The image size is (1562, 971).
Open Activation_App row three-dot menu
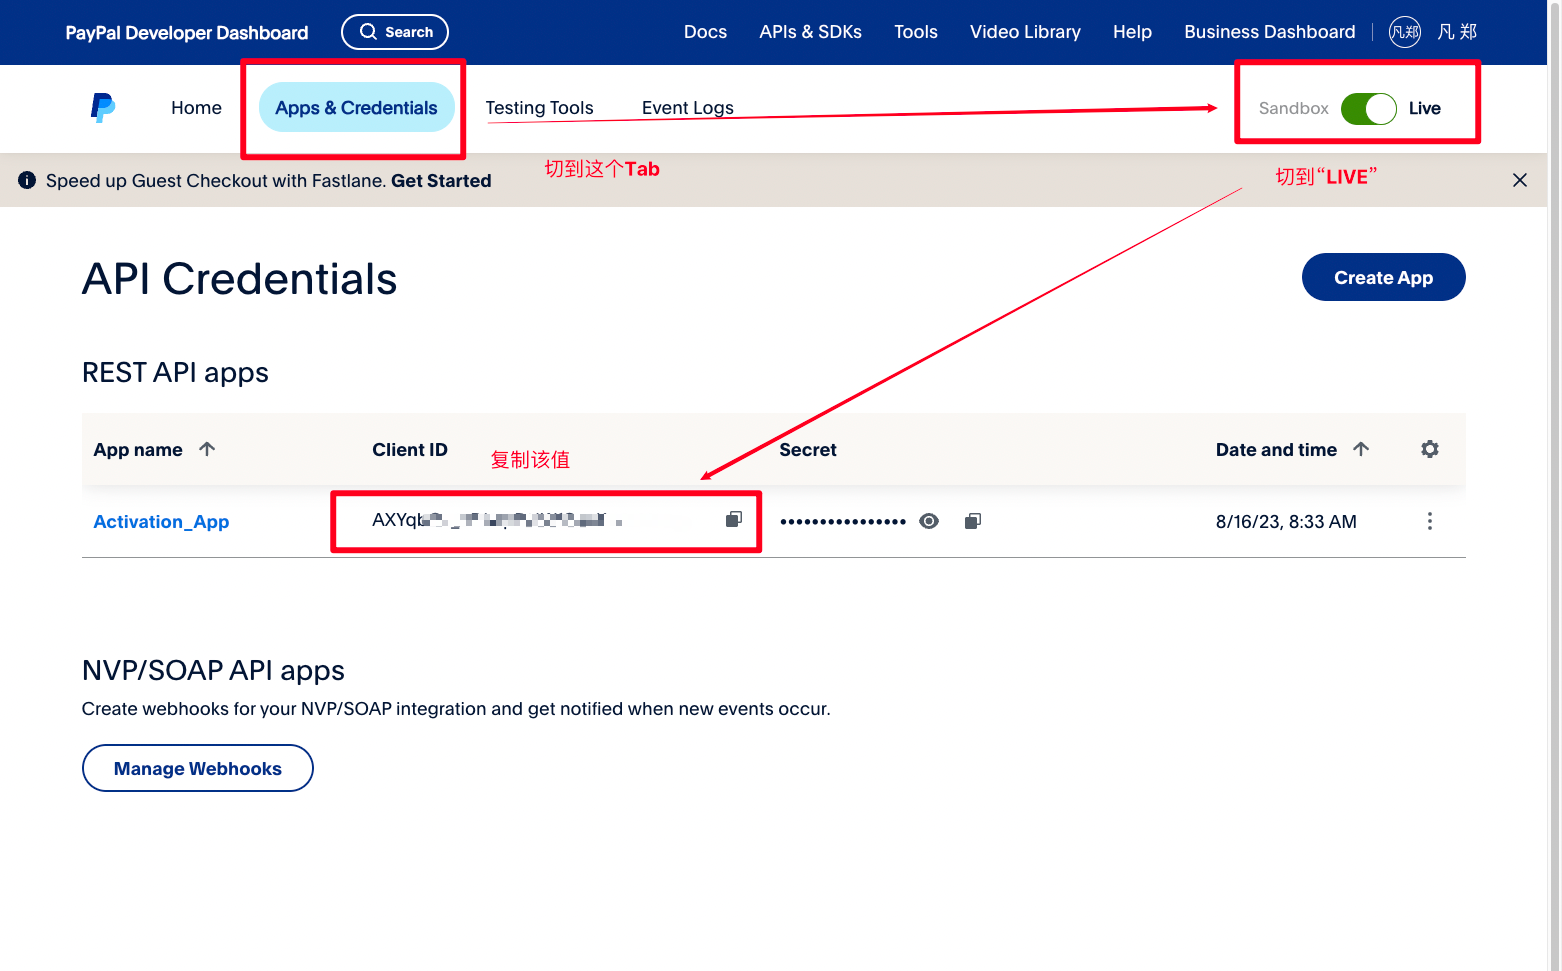click(x=1430, y=521)
